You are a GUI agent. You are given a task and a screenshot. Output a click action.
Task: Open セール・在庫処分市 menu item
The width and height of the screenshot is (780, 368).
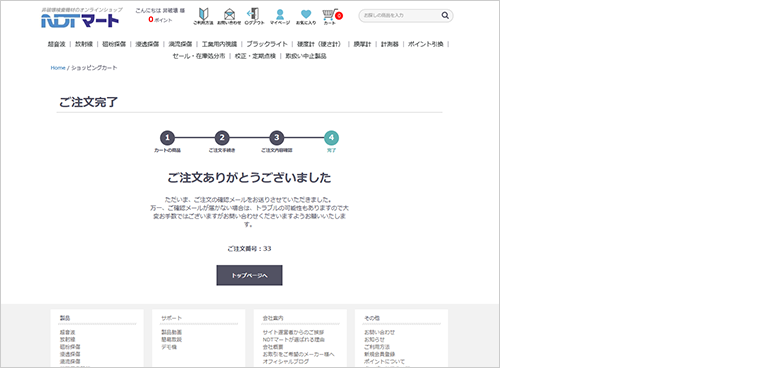click(198, 56)
